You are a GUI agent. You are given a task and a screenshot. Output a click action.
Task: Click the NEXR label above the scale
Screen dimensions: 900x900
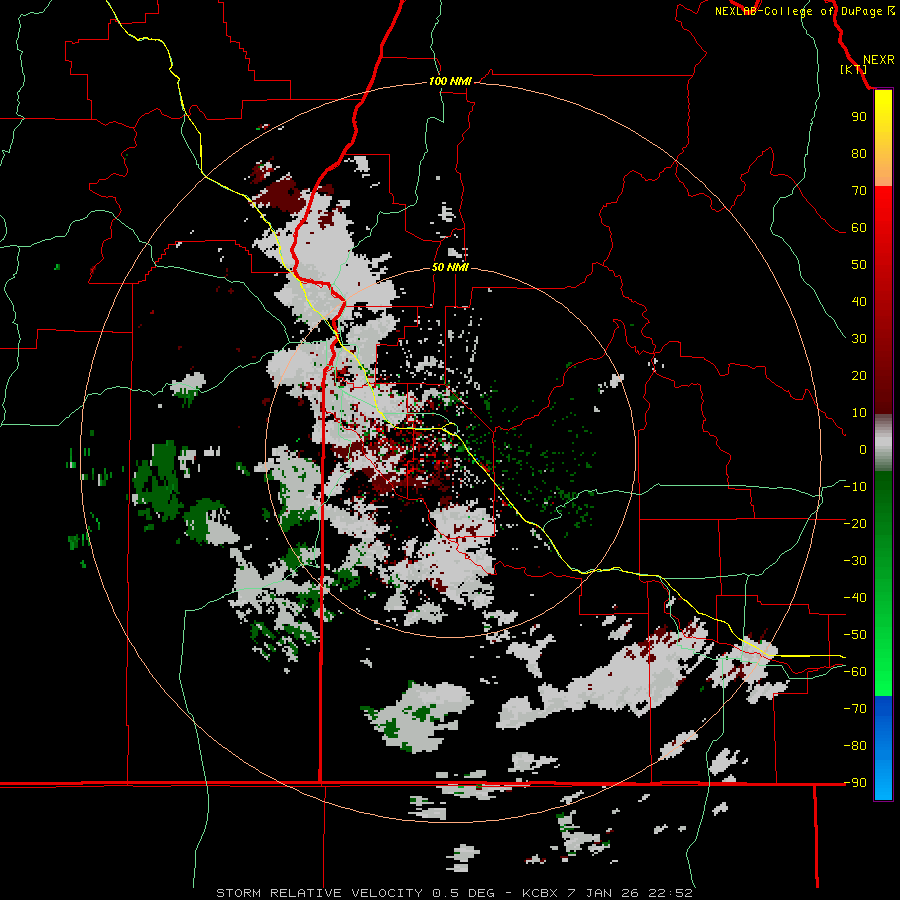tap(878, 60)
